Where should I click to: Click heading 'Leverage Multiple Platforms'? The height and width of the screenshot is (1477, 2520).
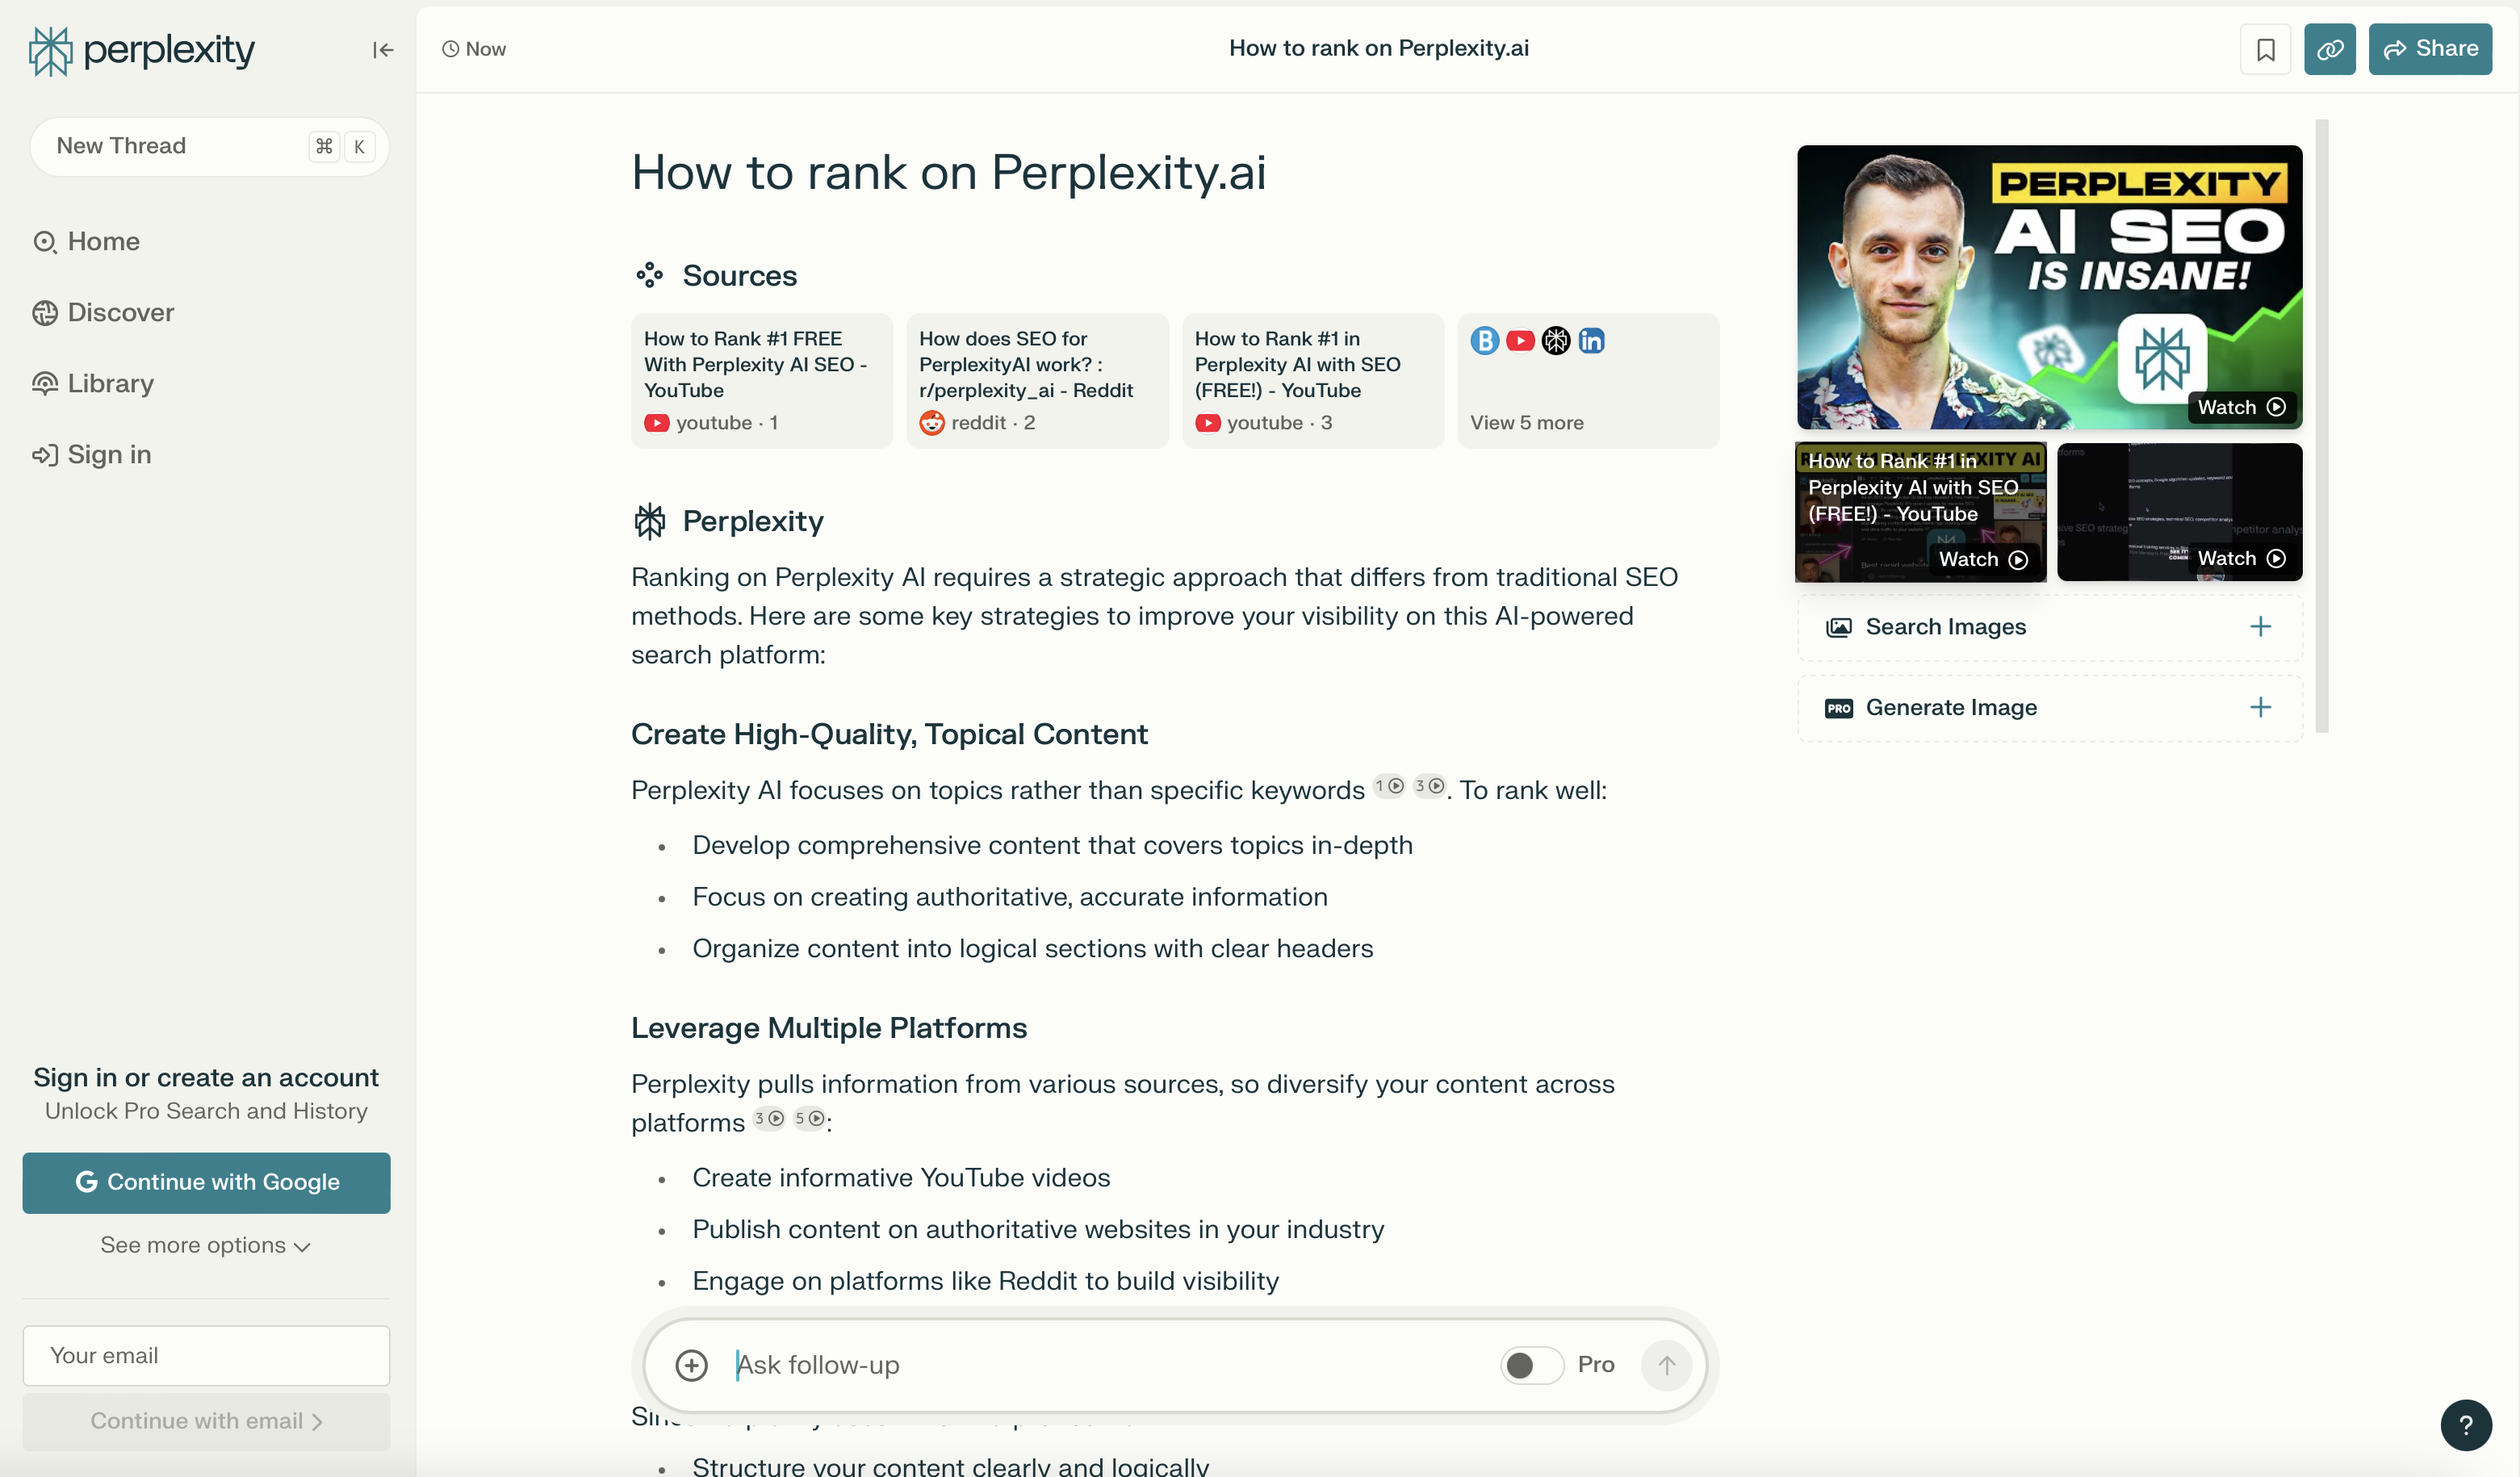[829, 1029]
